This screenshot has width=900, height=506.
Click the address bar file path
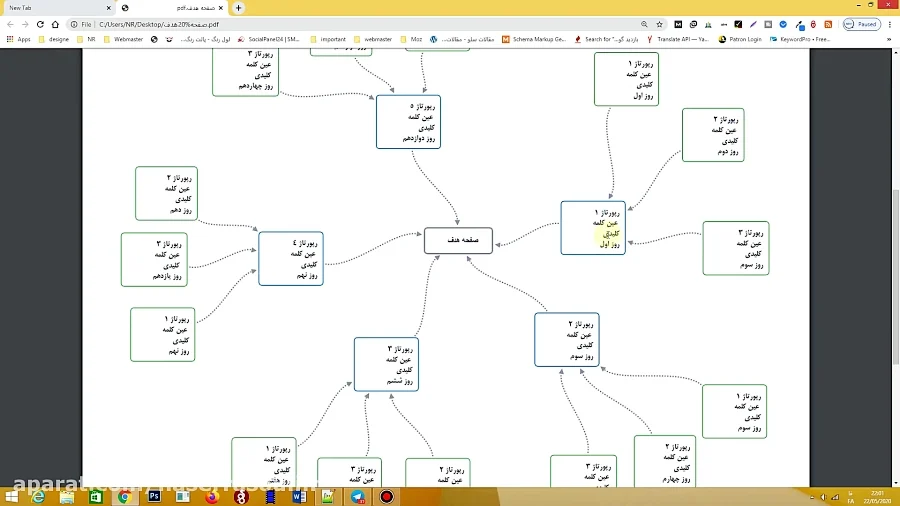[159, 25]
